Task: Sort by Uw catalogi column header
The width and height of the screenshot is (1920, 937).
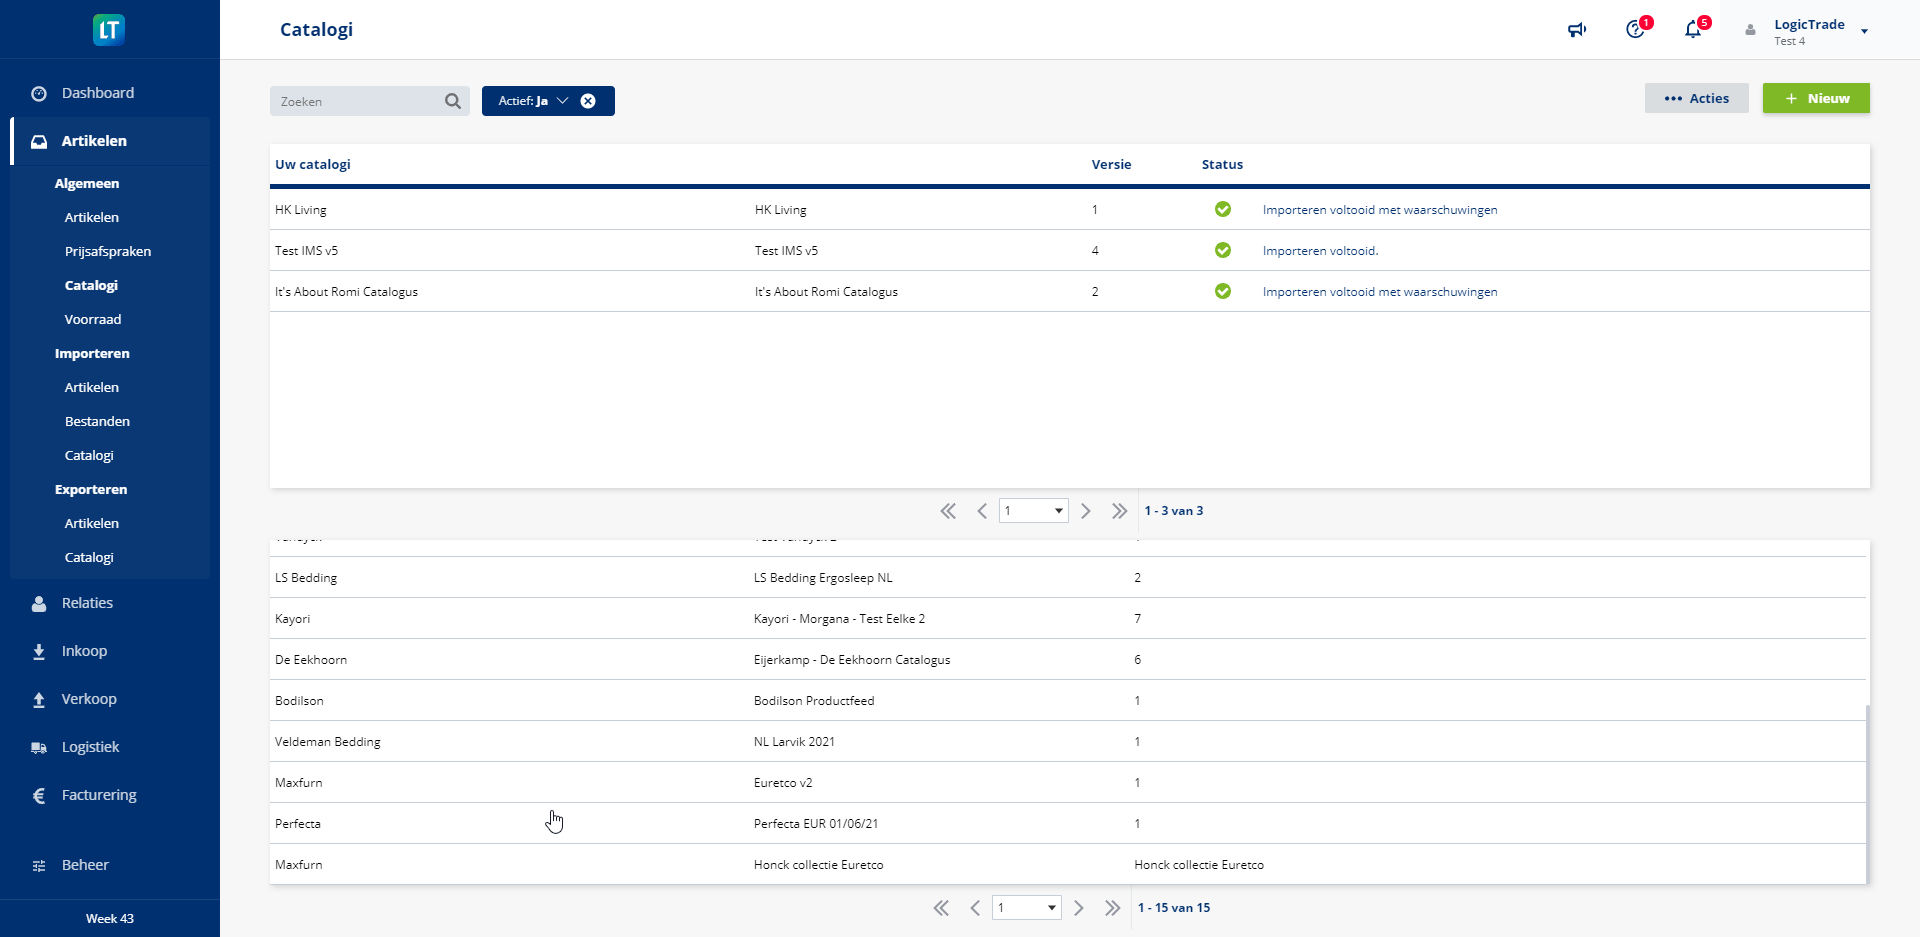Action: coord(313,164)
